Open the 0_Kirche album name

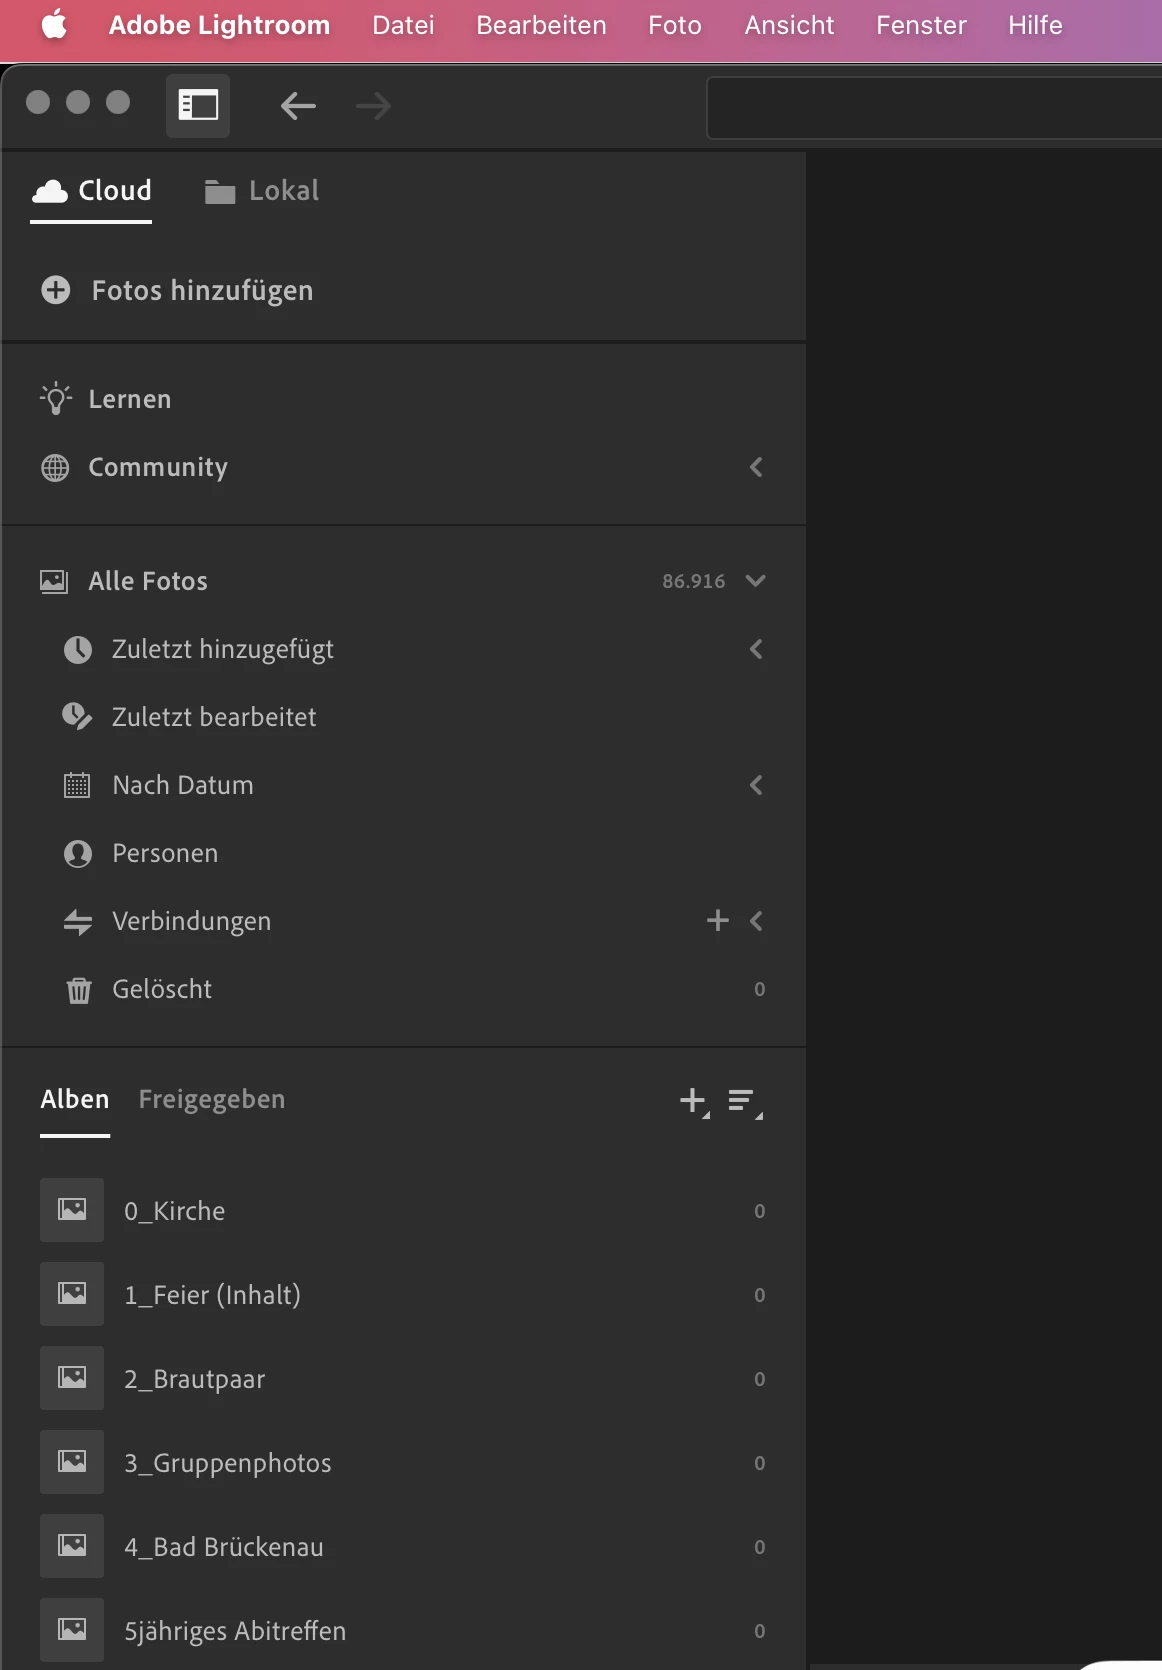click(x=175, y=1211)
